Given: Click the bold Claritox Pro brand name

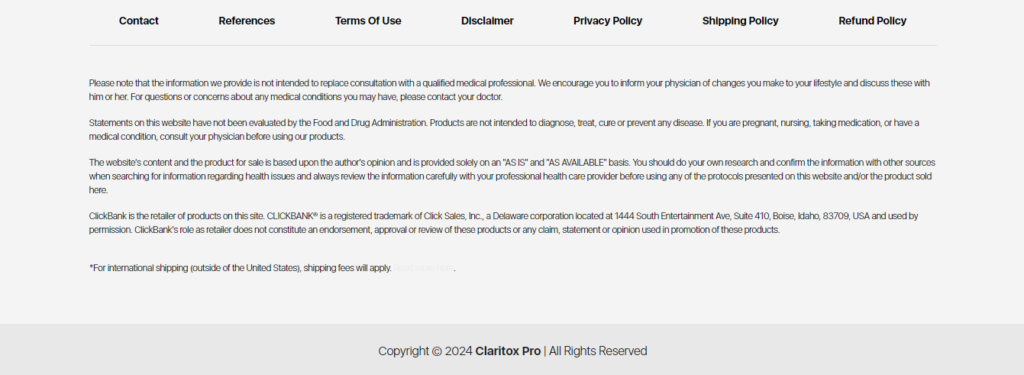Looking at the screenshot, I should pos(508,351).
